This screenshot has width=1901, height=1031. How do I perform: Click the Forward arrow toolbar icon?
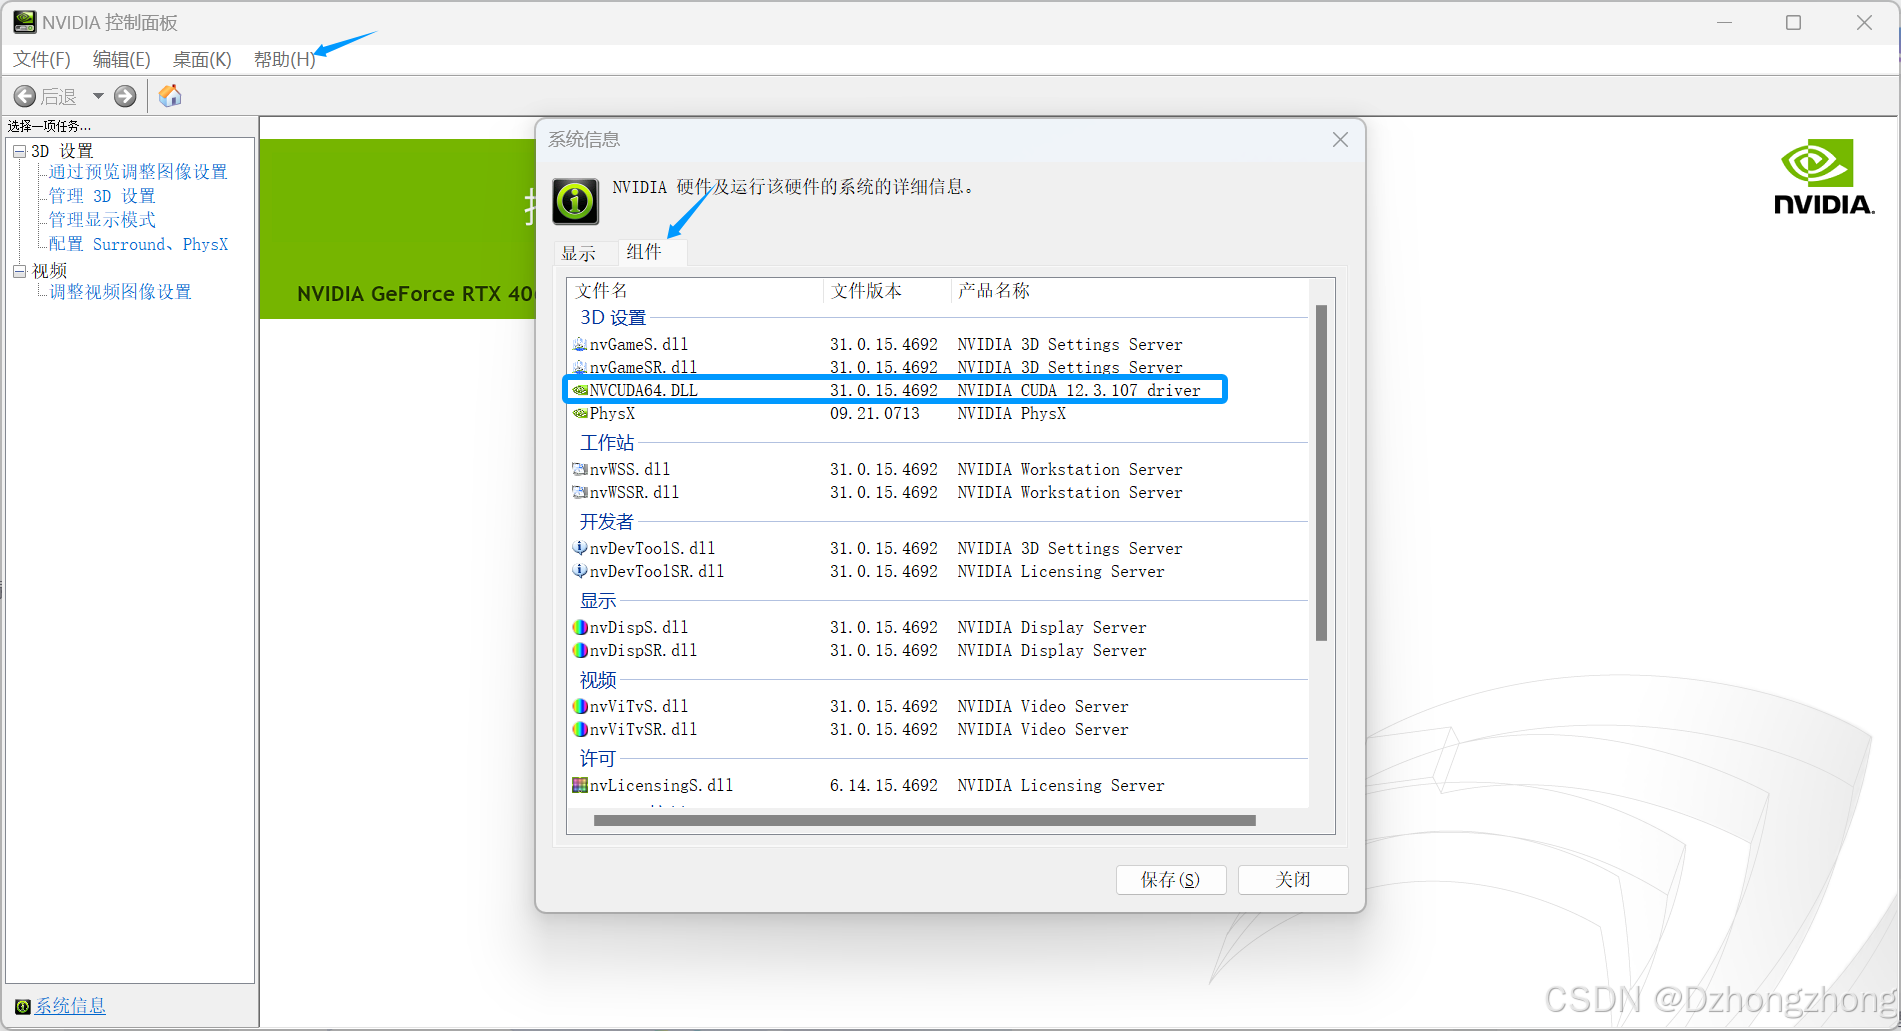125,96
